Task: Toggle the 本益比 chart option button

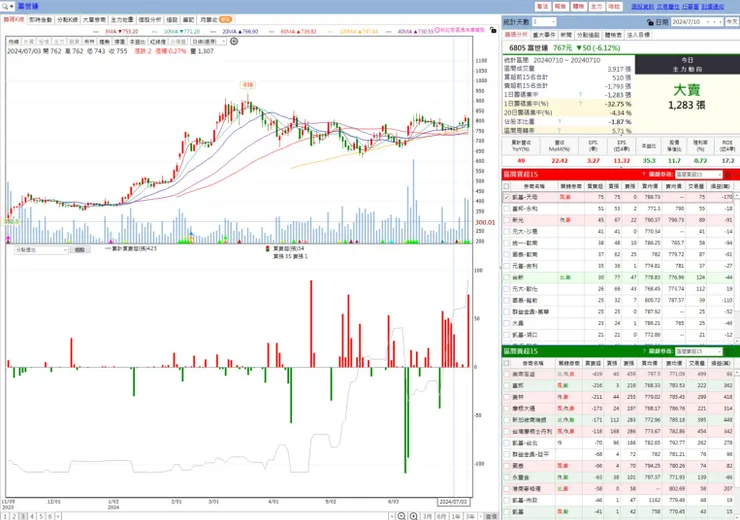Action: click(137, 42)
